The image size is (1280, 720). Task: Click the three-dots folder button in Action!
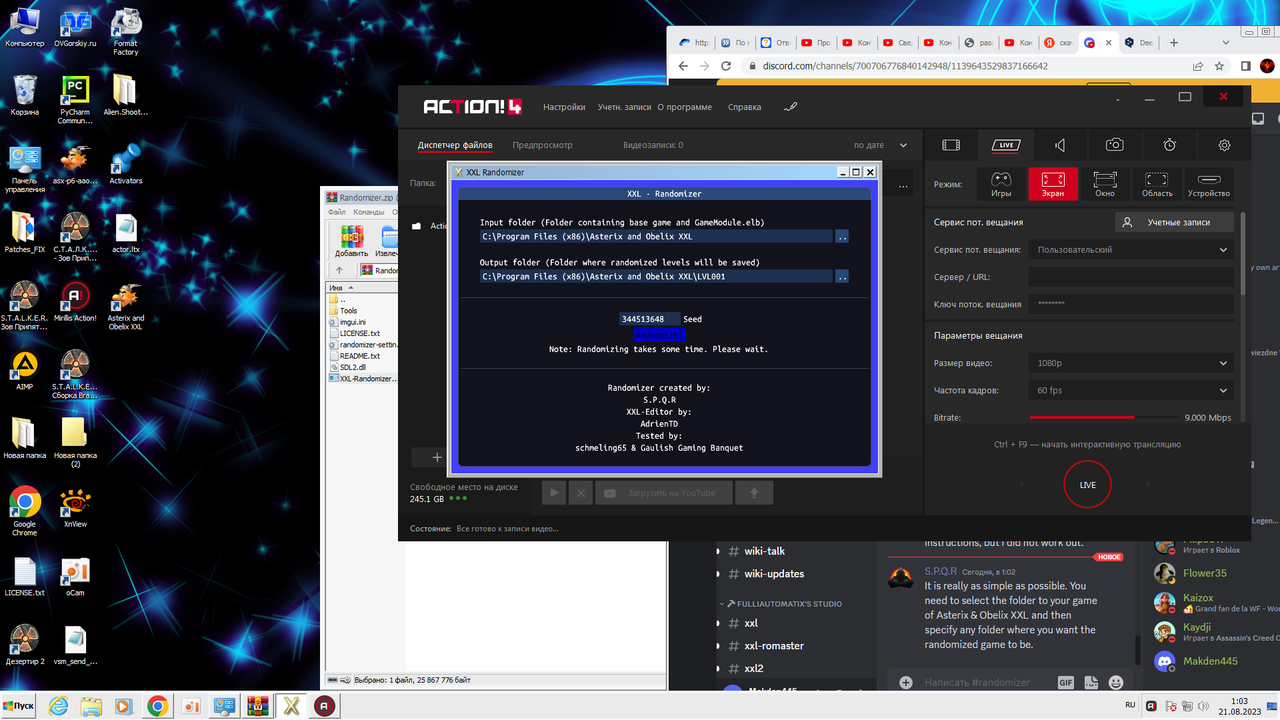pyautogui.click(x=903, y=185)
